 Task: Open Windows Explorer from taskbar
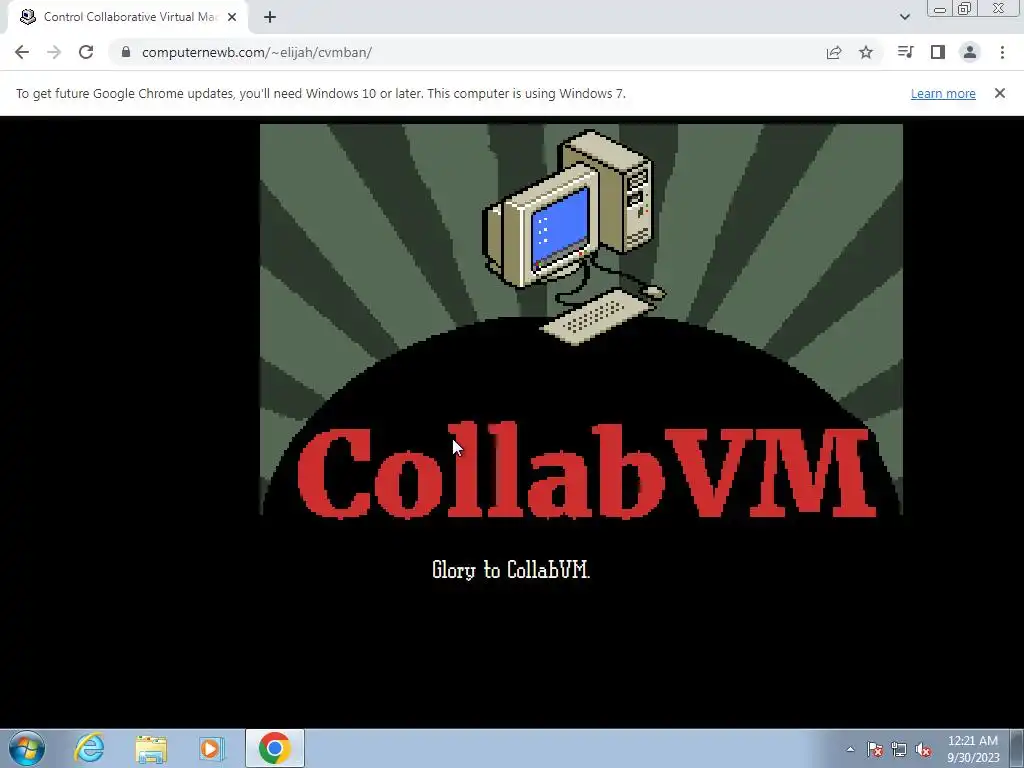(151, 748)
